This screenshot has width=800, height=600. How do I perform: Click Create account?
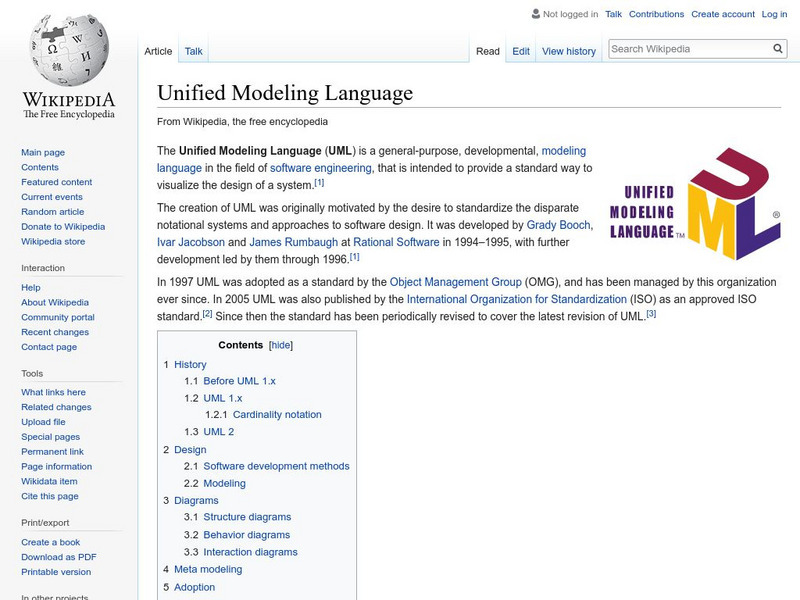[x=722, y=14]
